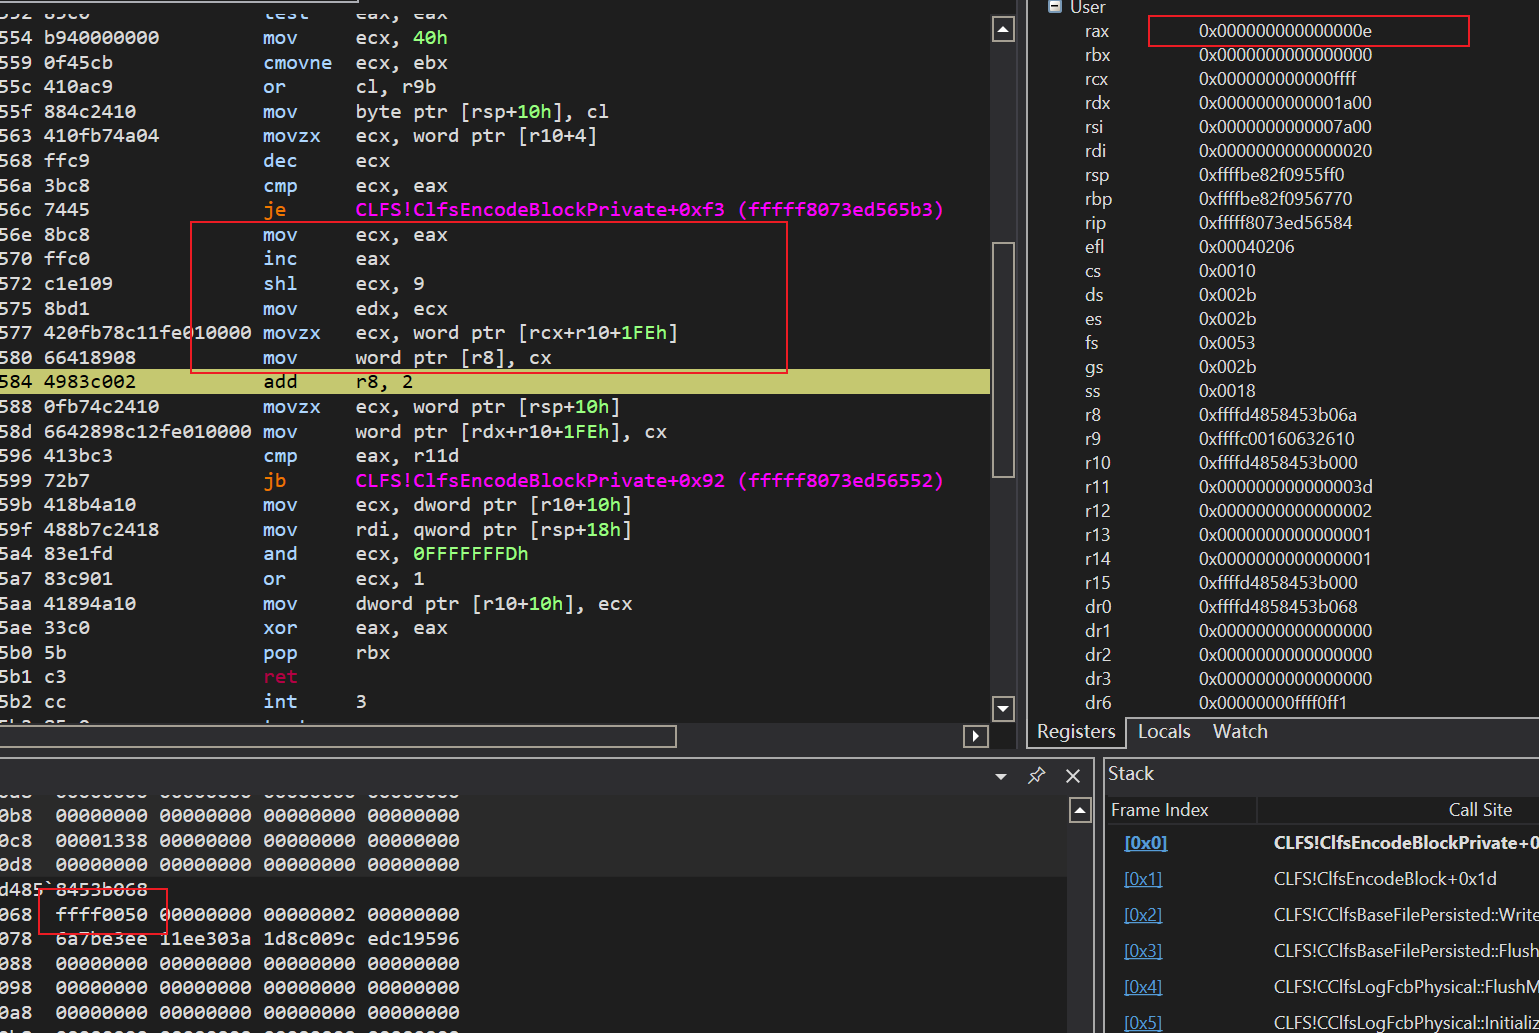Screen dimensions: 1539x1033
Task: Click the cmovne ecx, ebx instruction
Action: point(355,63)
